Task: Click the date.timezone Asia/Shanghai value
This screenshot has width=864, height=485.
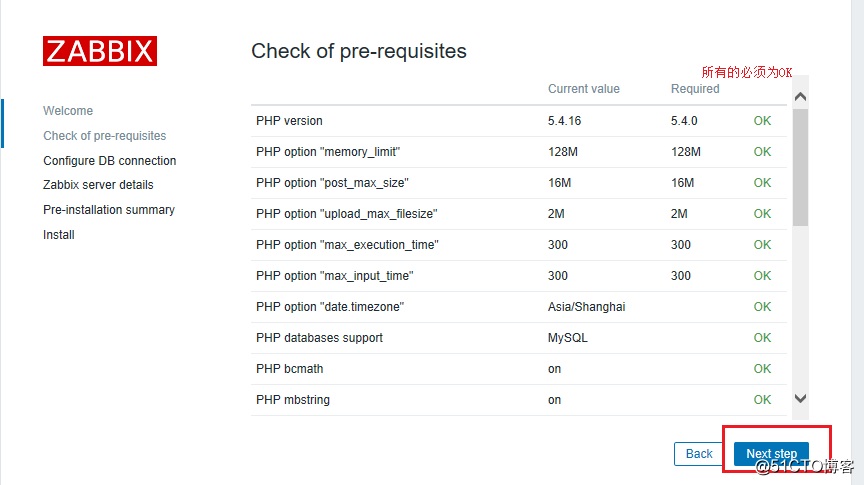Action: pyautogui.click(x=586, y=307)
